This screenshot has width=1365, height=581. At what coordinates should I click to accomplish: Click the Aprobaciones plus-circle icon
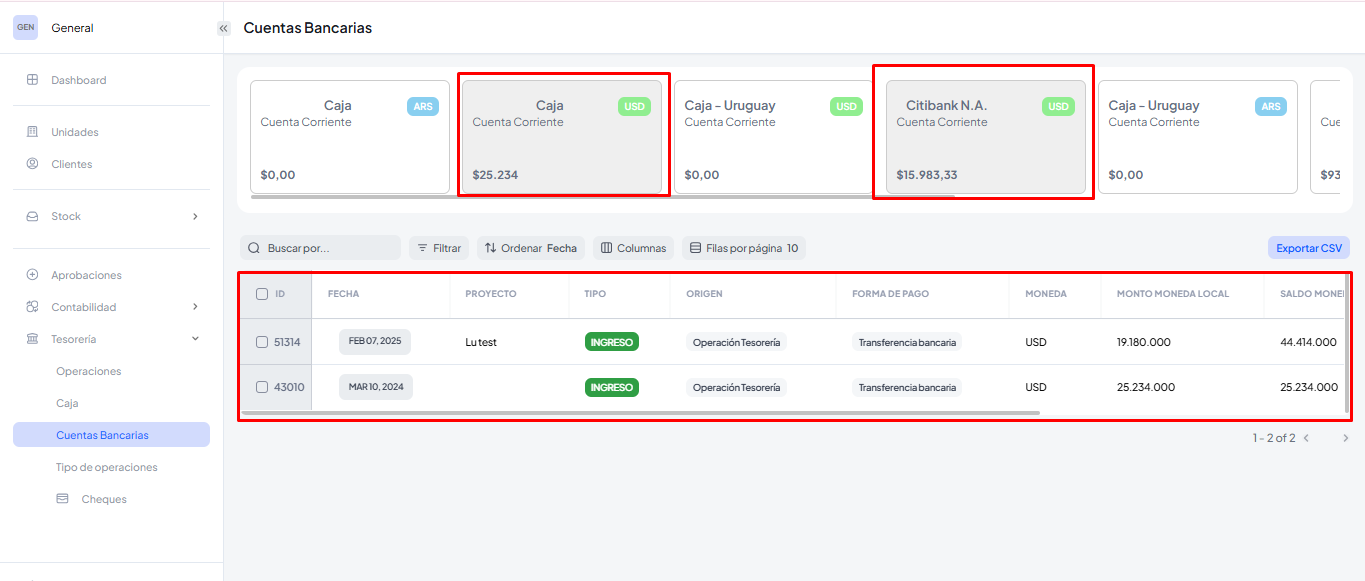click(x=32, y=275)
